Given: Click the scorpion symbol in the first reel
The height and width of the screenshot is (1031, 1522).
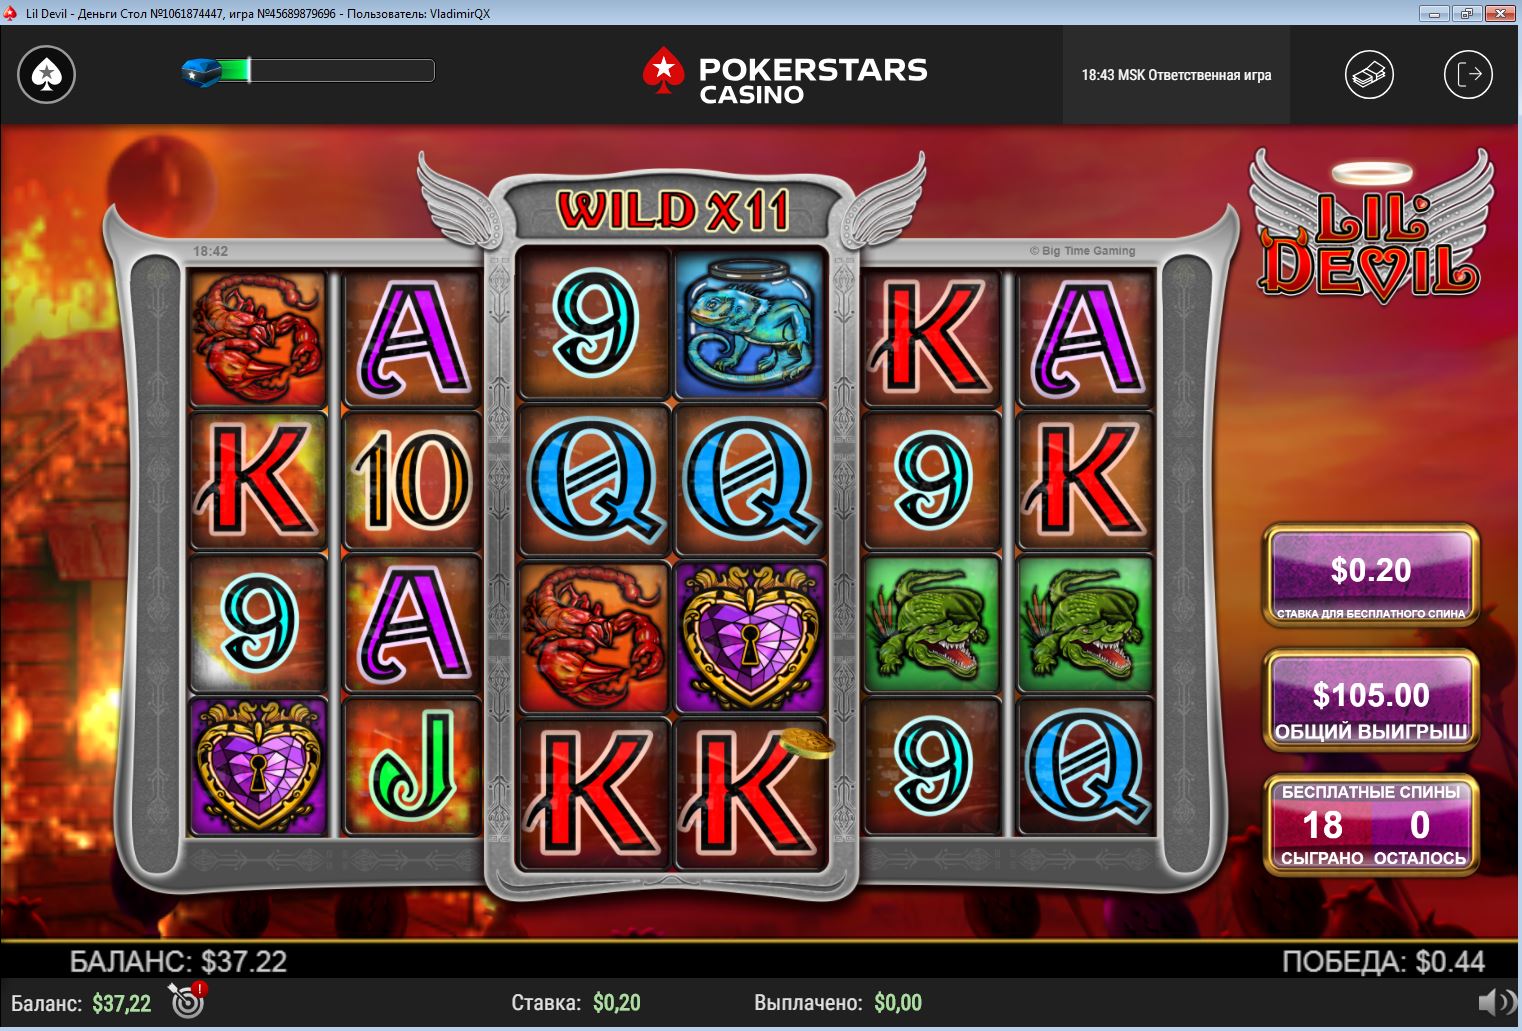Looking at the screenshot, I should [259, 339].
